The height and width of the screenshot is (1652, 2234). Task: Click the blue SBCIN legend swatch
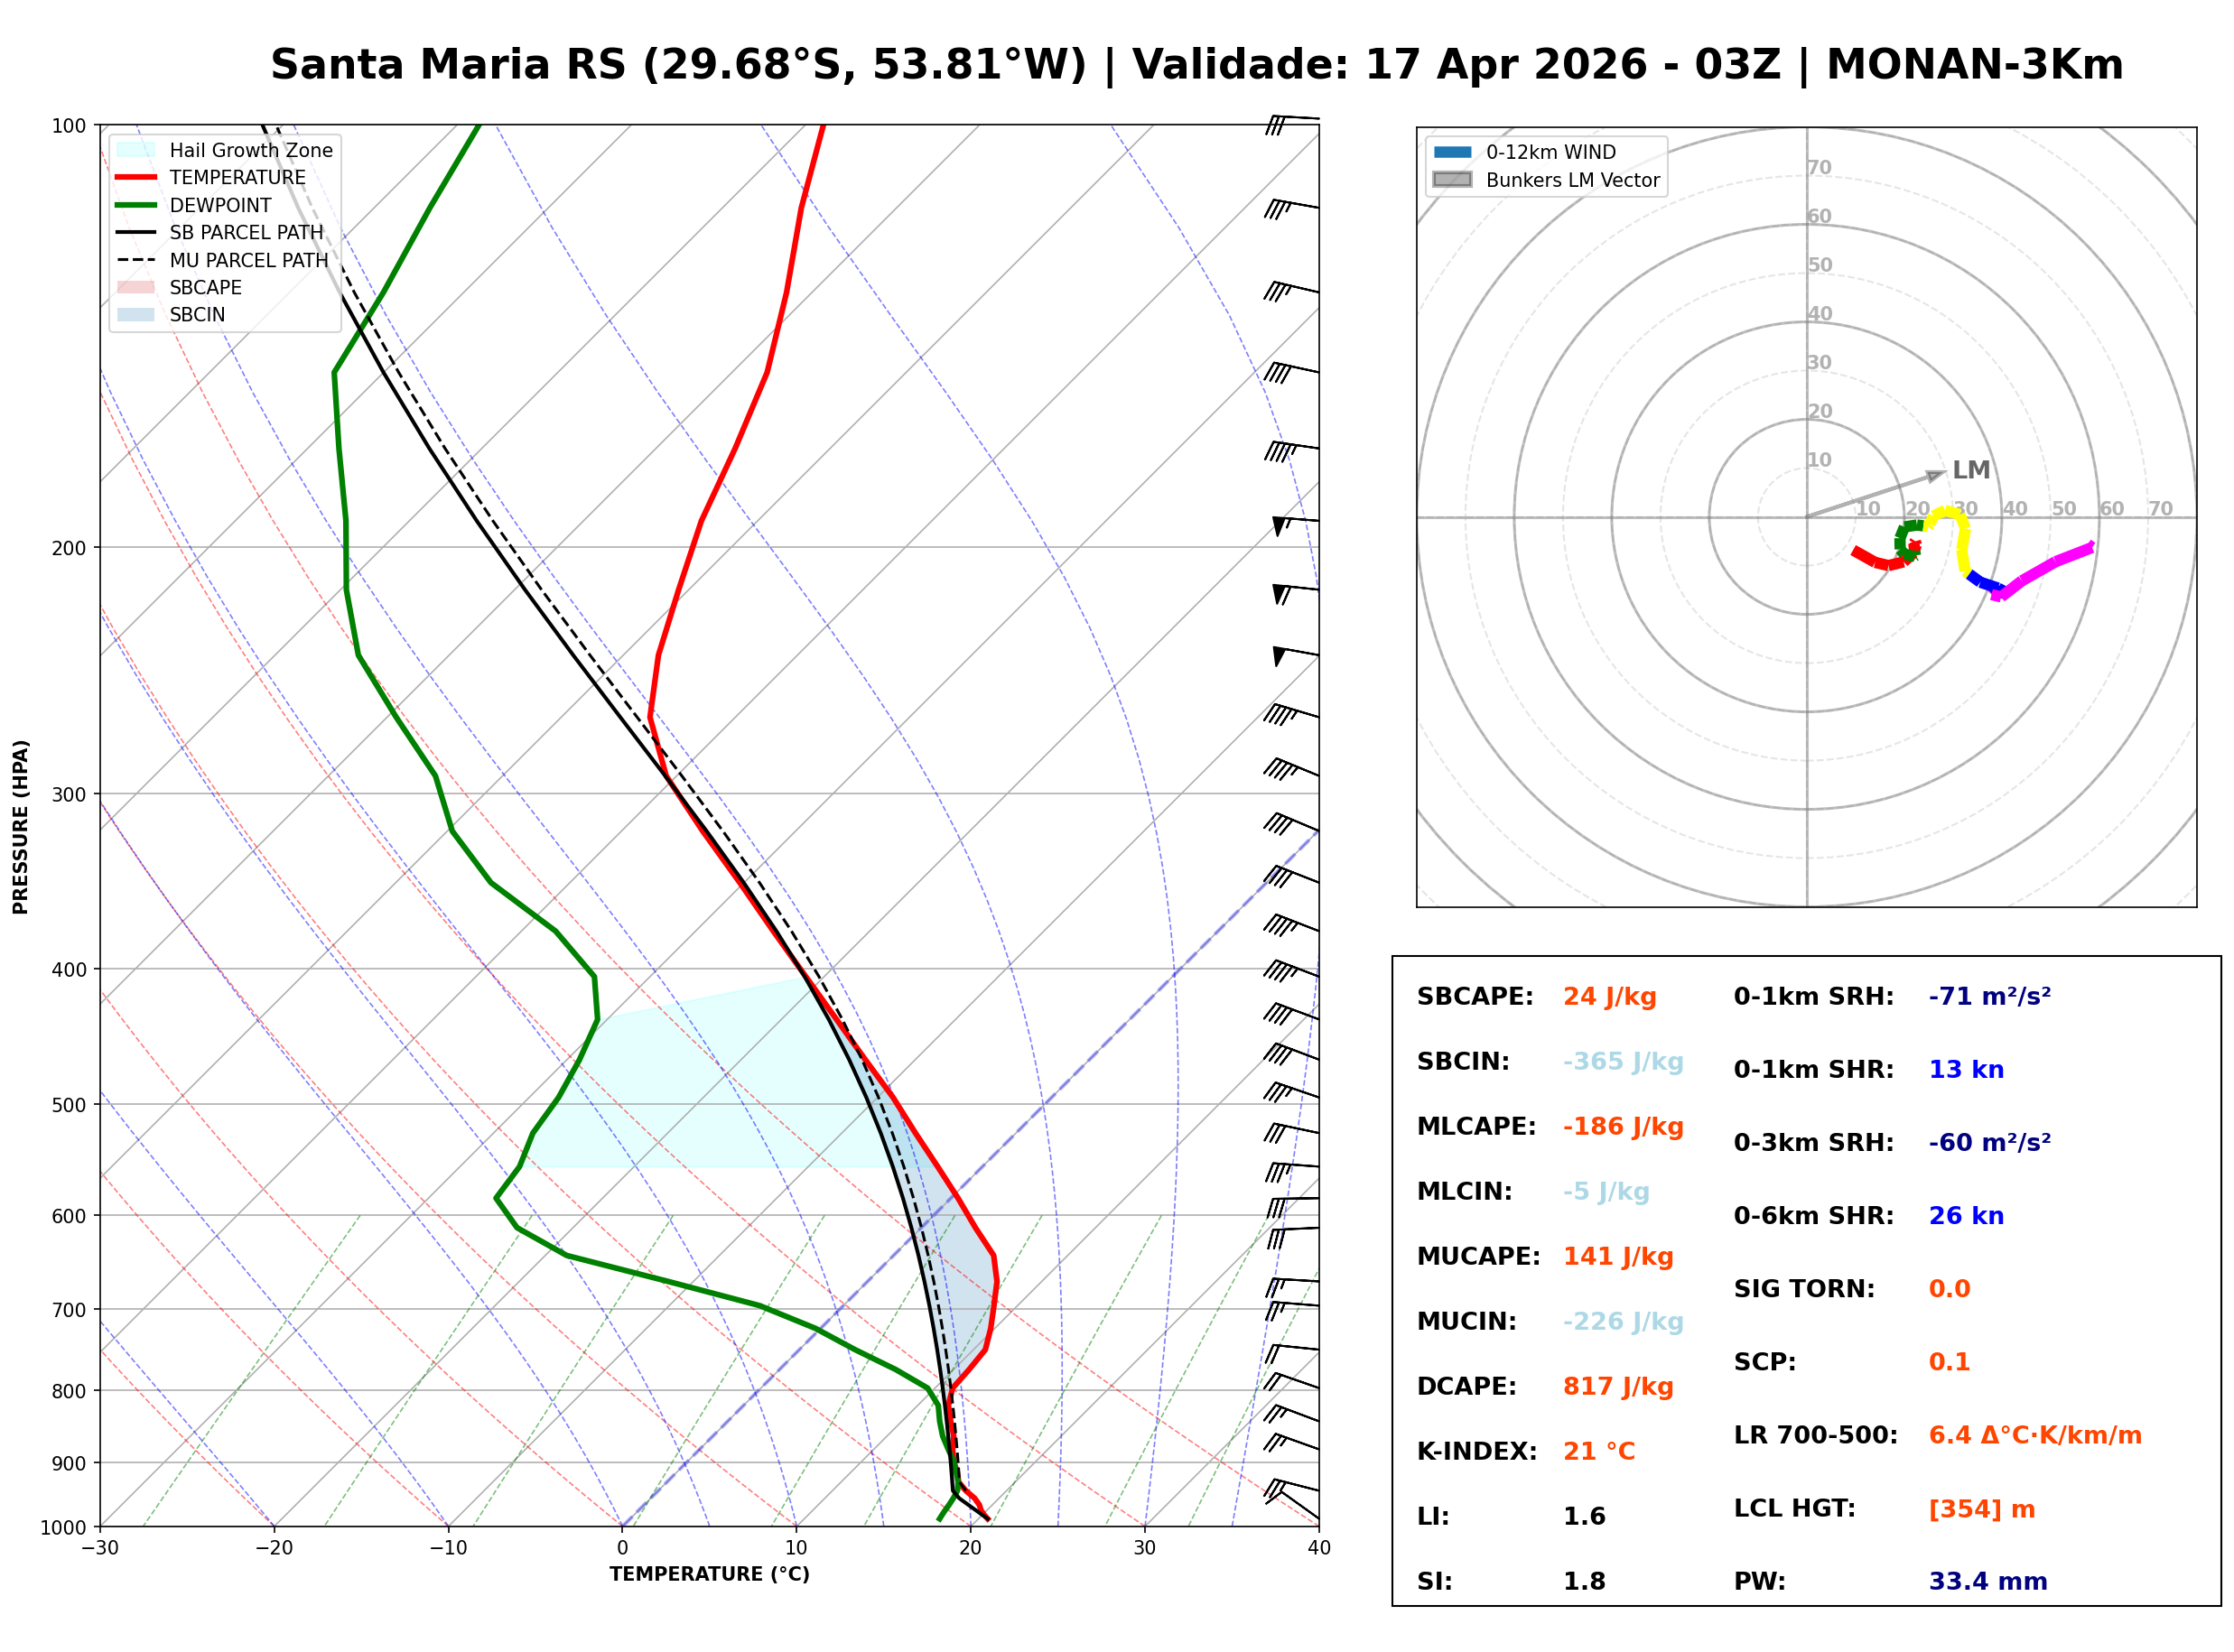pos(136,314)
